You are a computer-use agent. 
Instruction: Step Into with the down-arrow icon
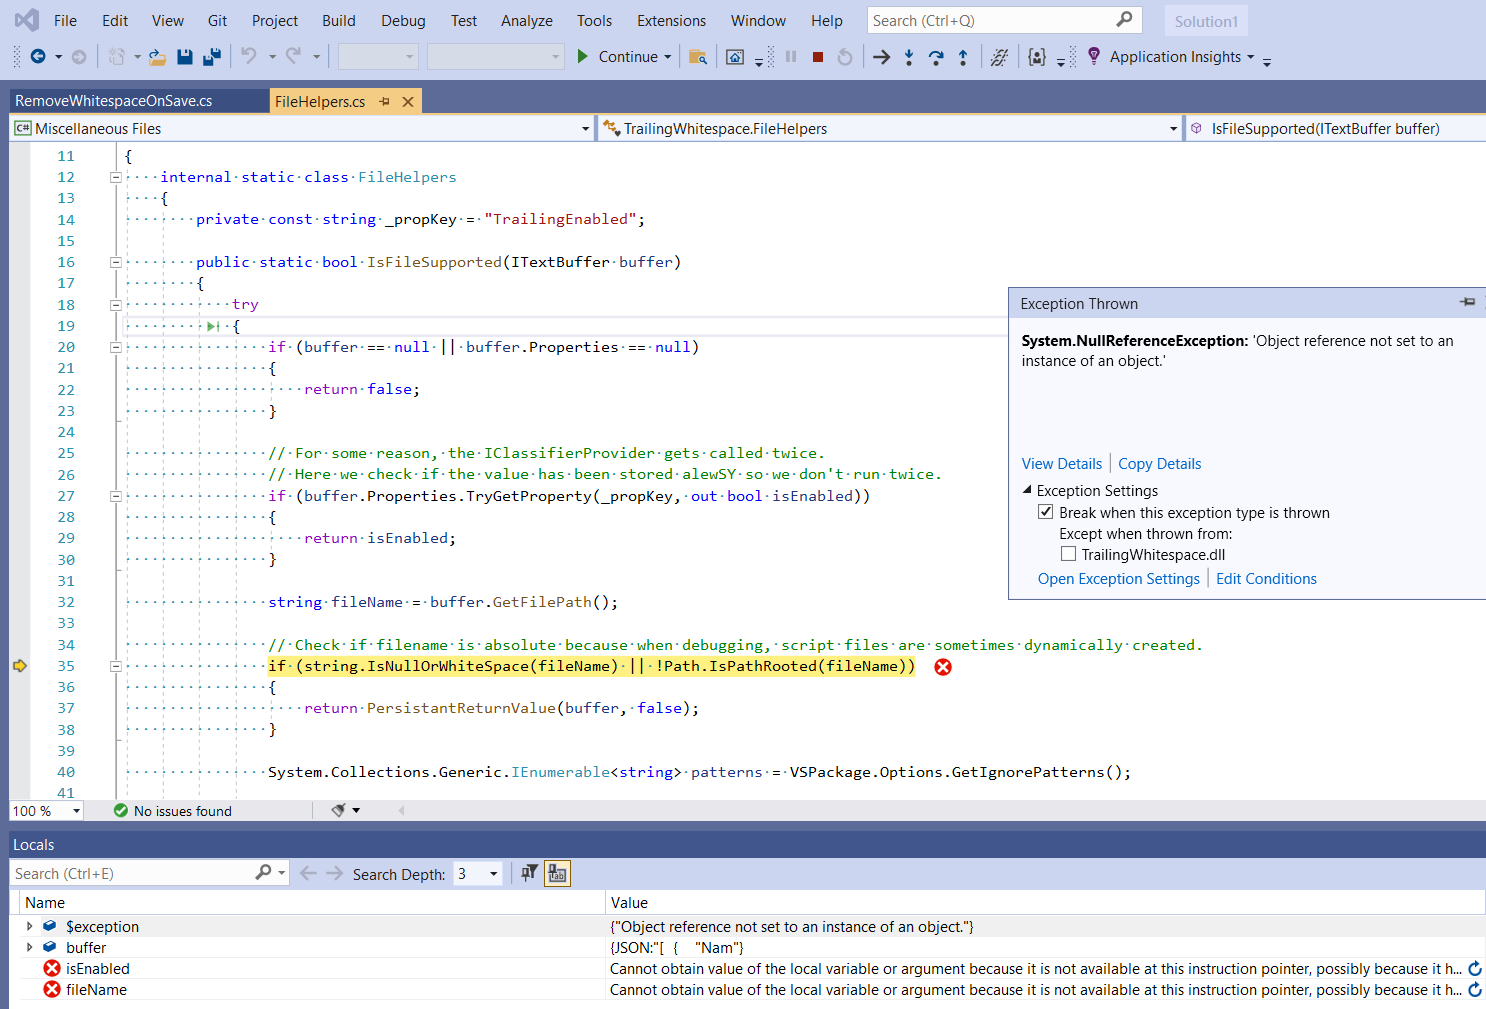point(909,57)
